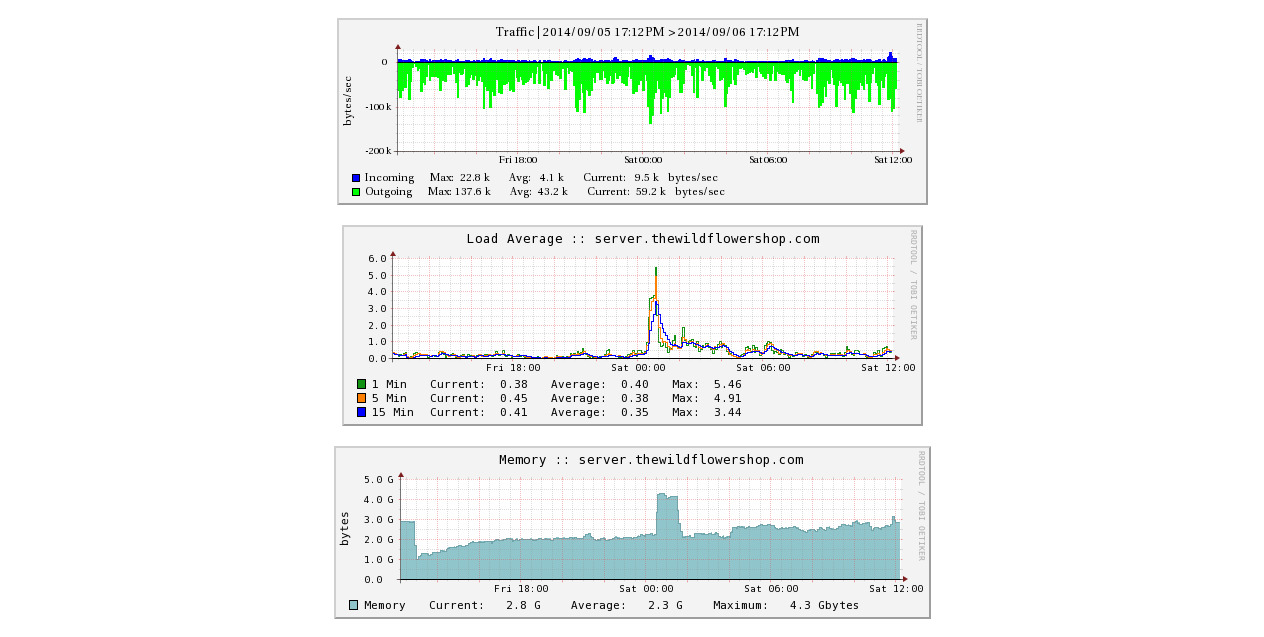Viewport: 1264px width, 637px height.
Task: Select Sat 00:00 label on Traffic graph
Action: [x=643, y=160]
